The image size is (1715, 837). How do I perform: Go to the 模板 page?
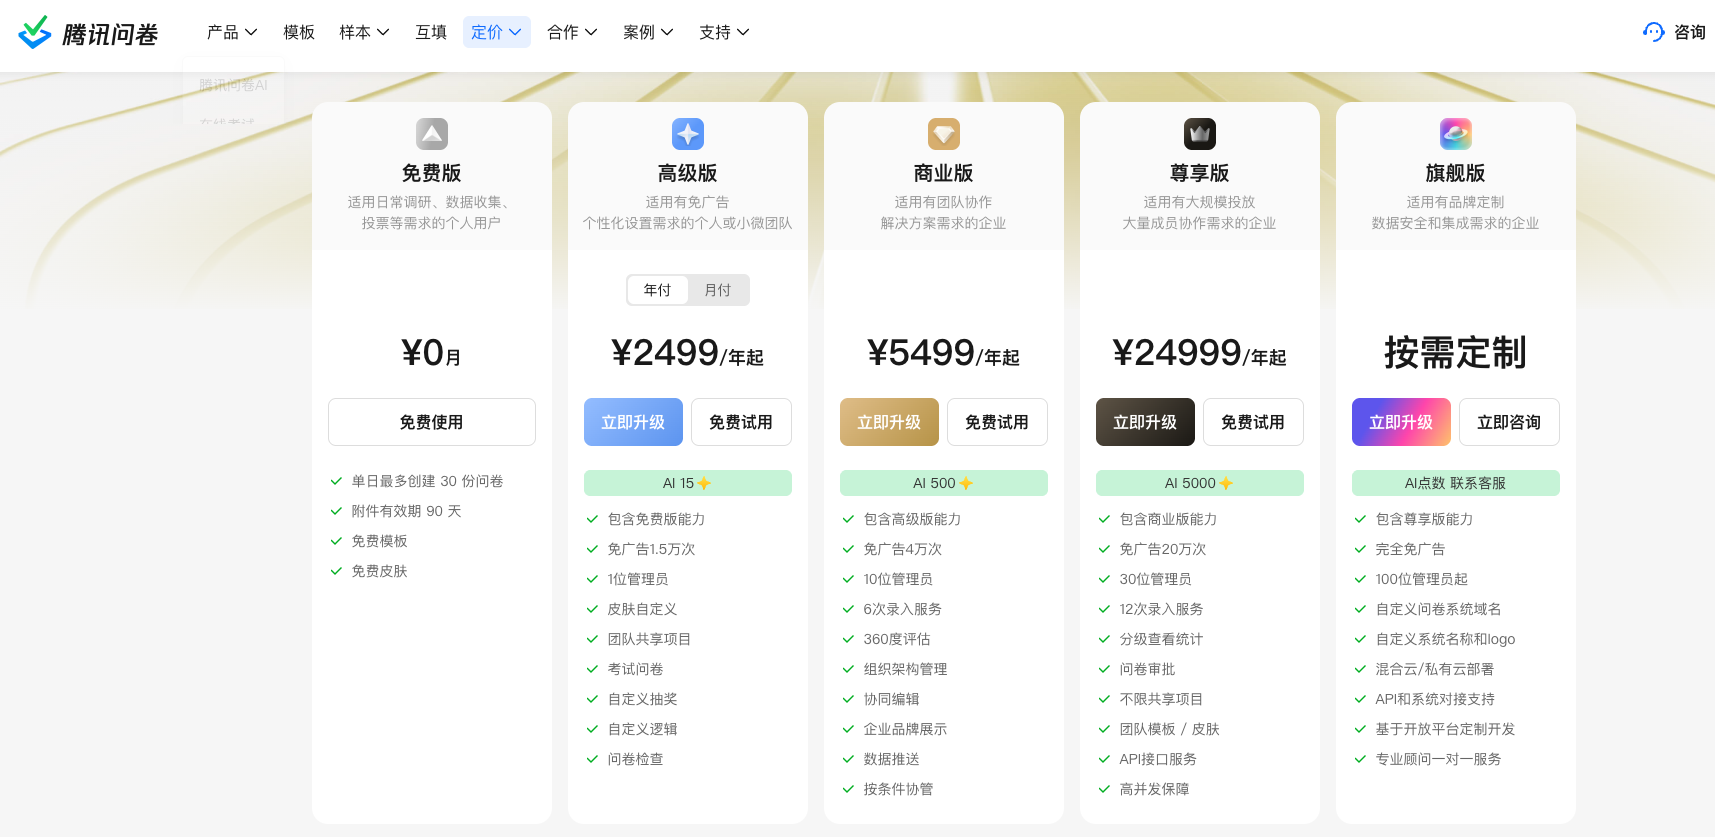(x=299, y=32)
